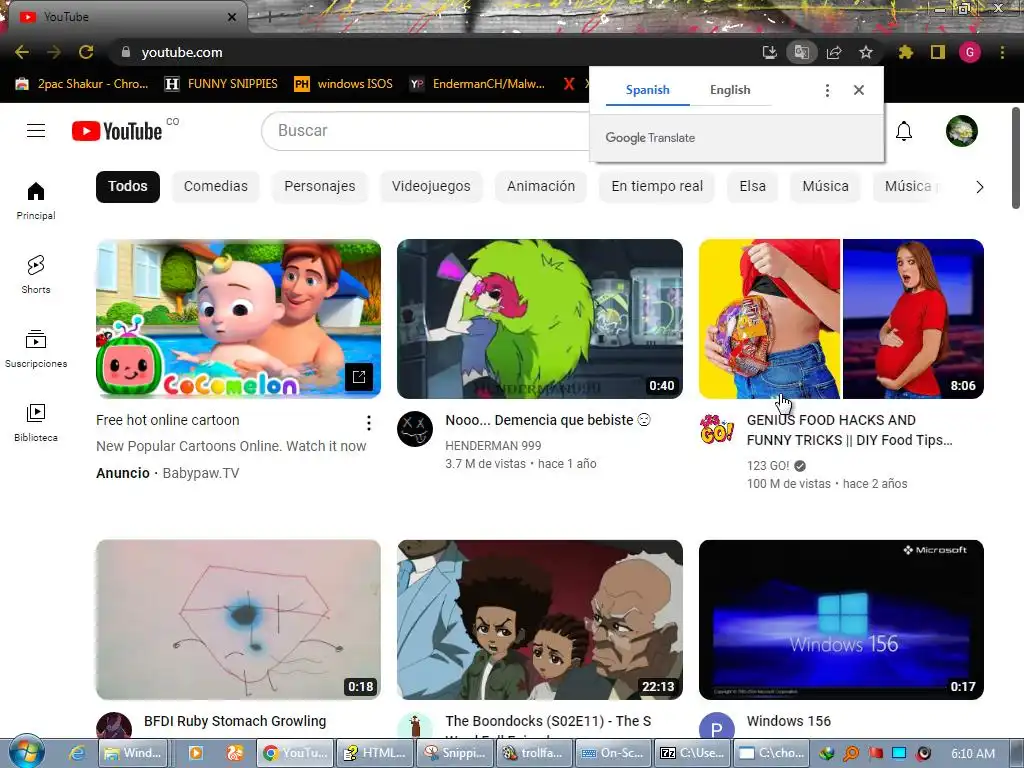Image resolution: width=1024 pixels, height=768 pixels.
Task: Select the Spanish tab in translate popup
Action: pos(647,90)
